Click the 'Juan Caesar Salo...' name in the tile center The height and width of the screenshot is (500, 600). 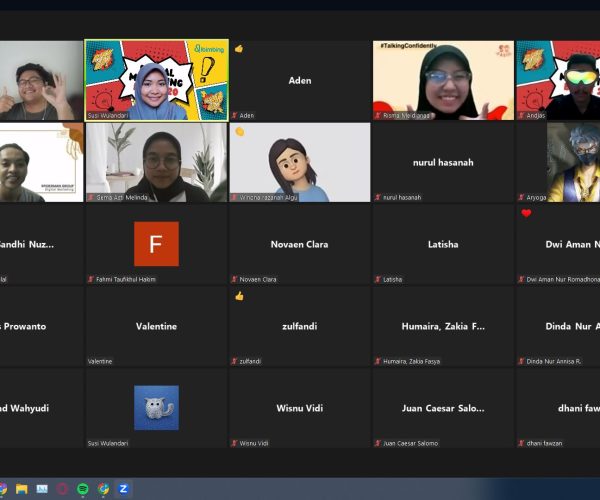(443, 408)
